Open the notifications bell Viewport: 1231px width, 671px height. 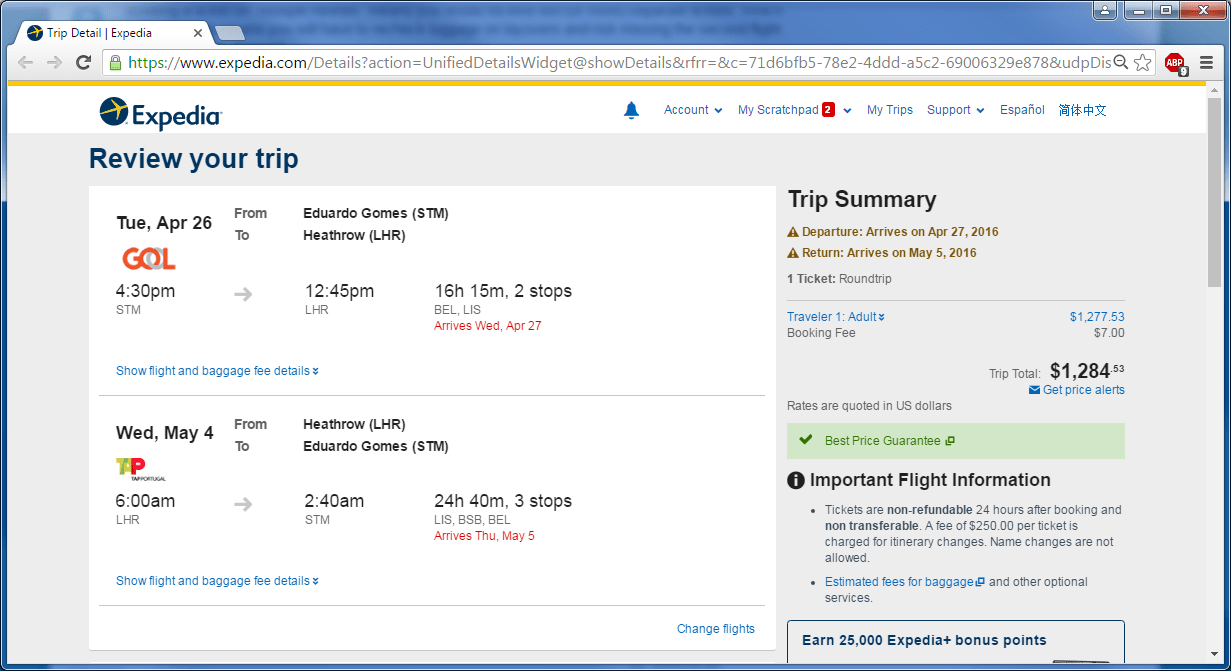[x=631, y=110]
